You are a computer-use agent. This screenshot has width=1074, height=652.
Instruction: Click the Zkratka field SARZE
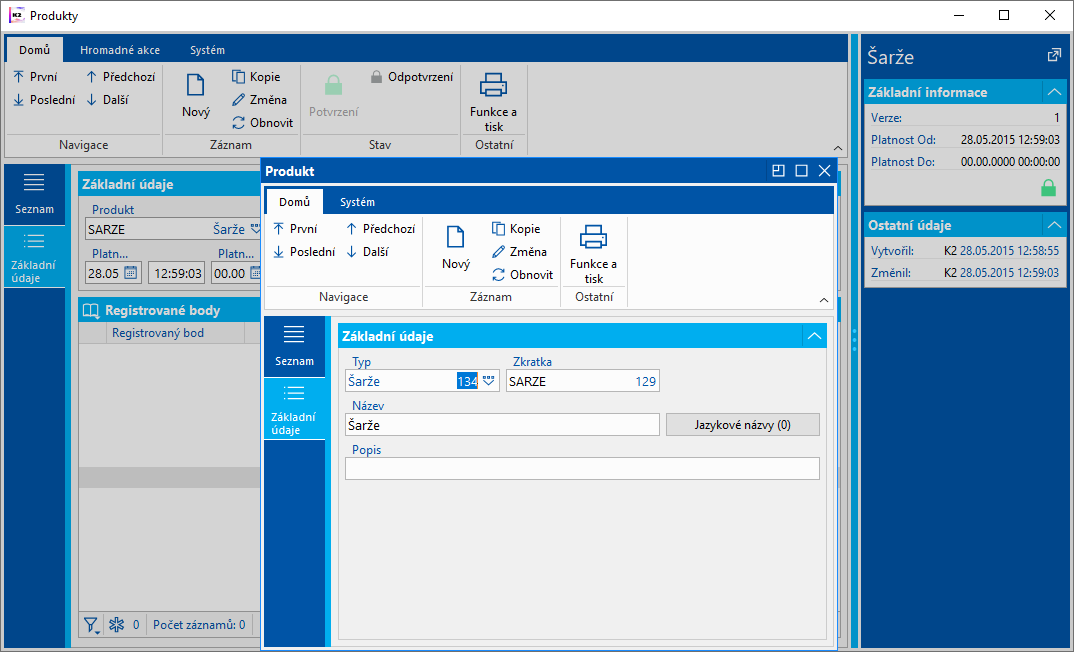click(x=582, y=381)
